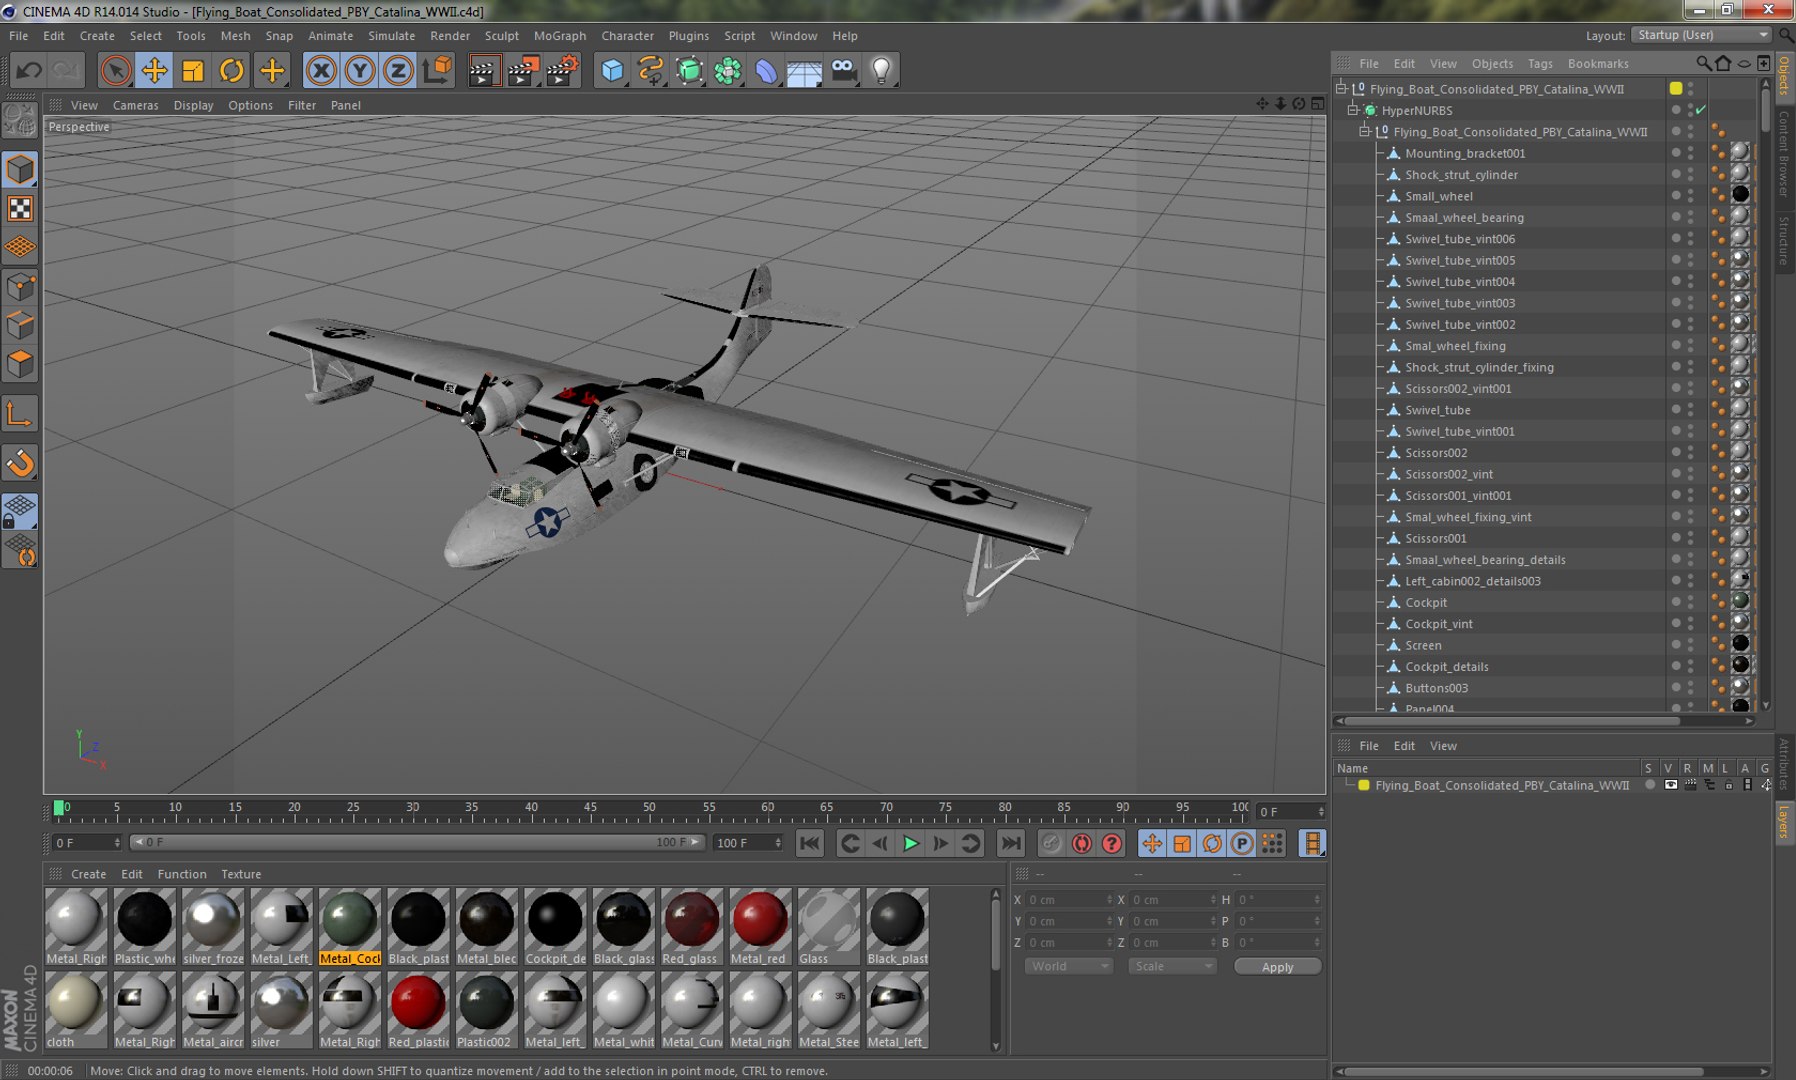This screenshot has height=1080, width=1796.
Task: Switch to Polygons mode icon
Action: 20,364
